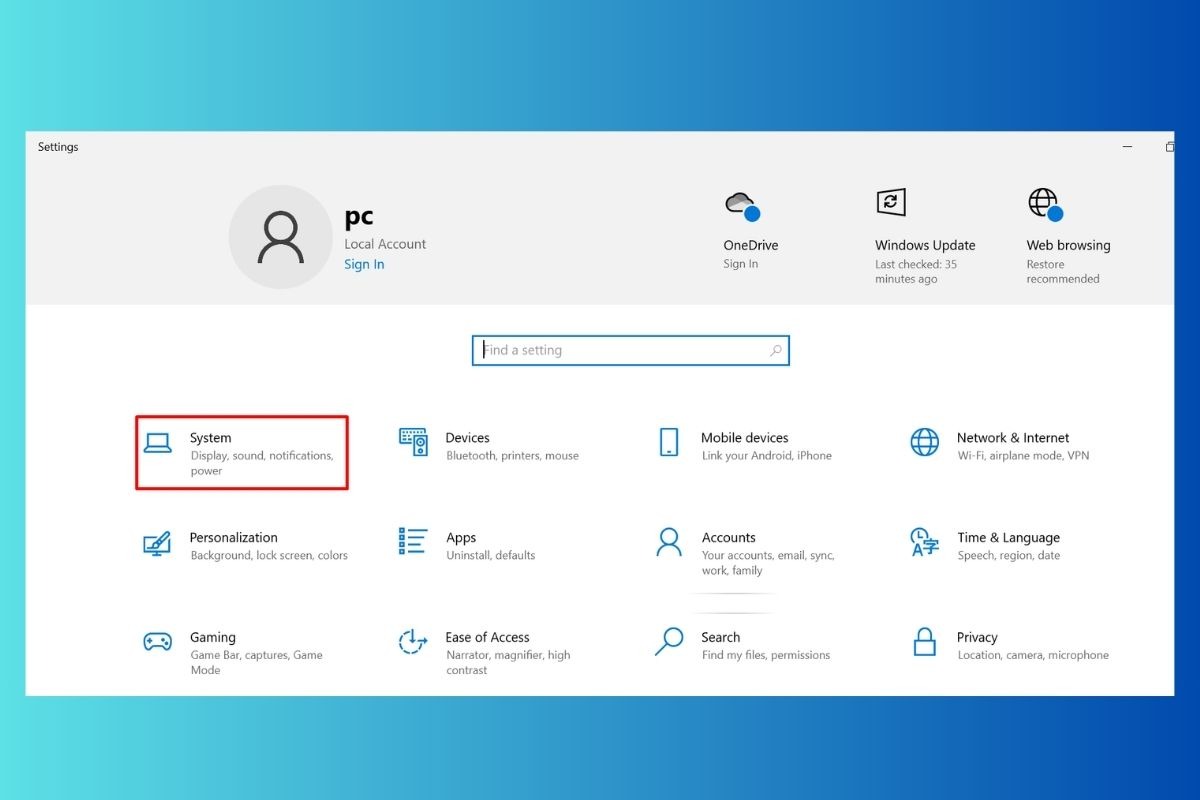1200x800 pixels.
Task: Click the Ease of Access heading text
Action: (488, 637)
